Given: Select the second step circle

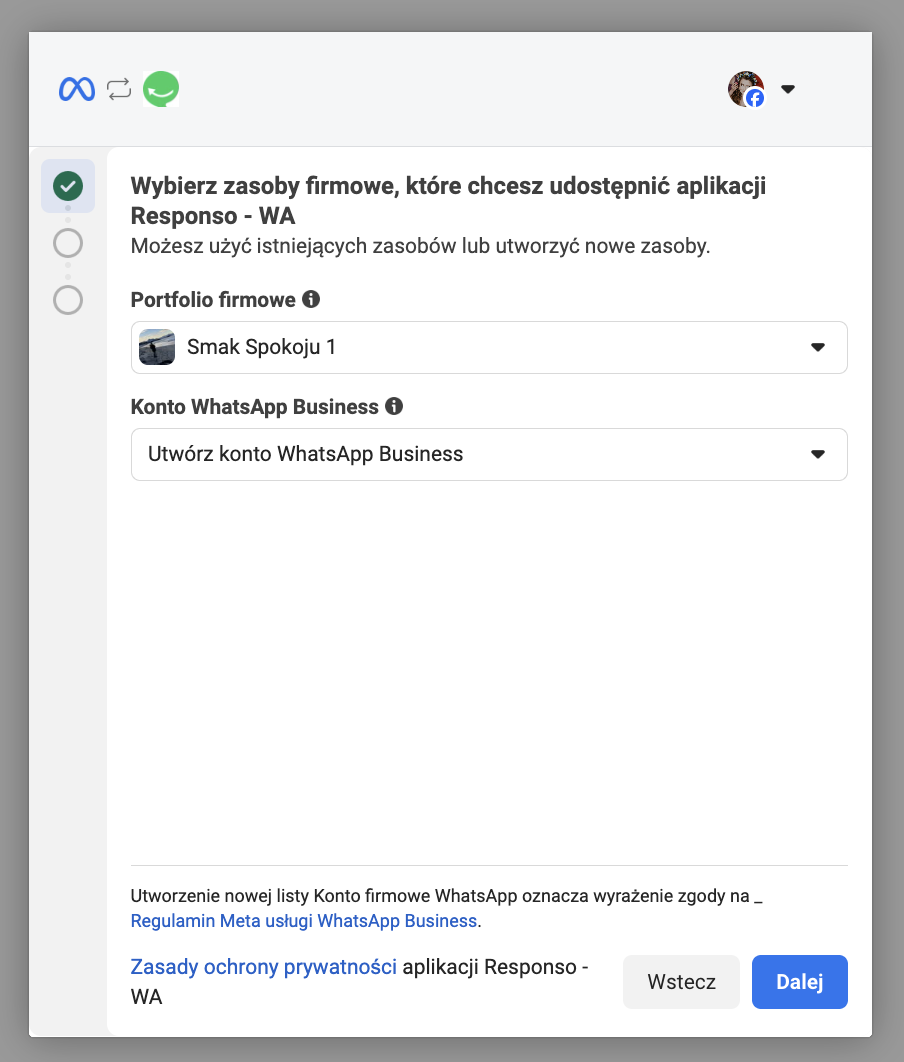Looking at the screenshot, I should pos(68,243).
